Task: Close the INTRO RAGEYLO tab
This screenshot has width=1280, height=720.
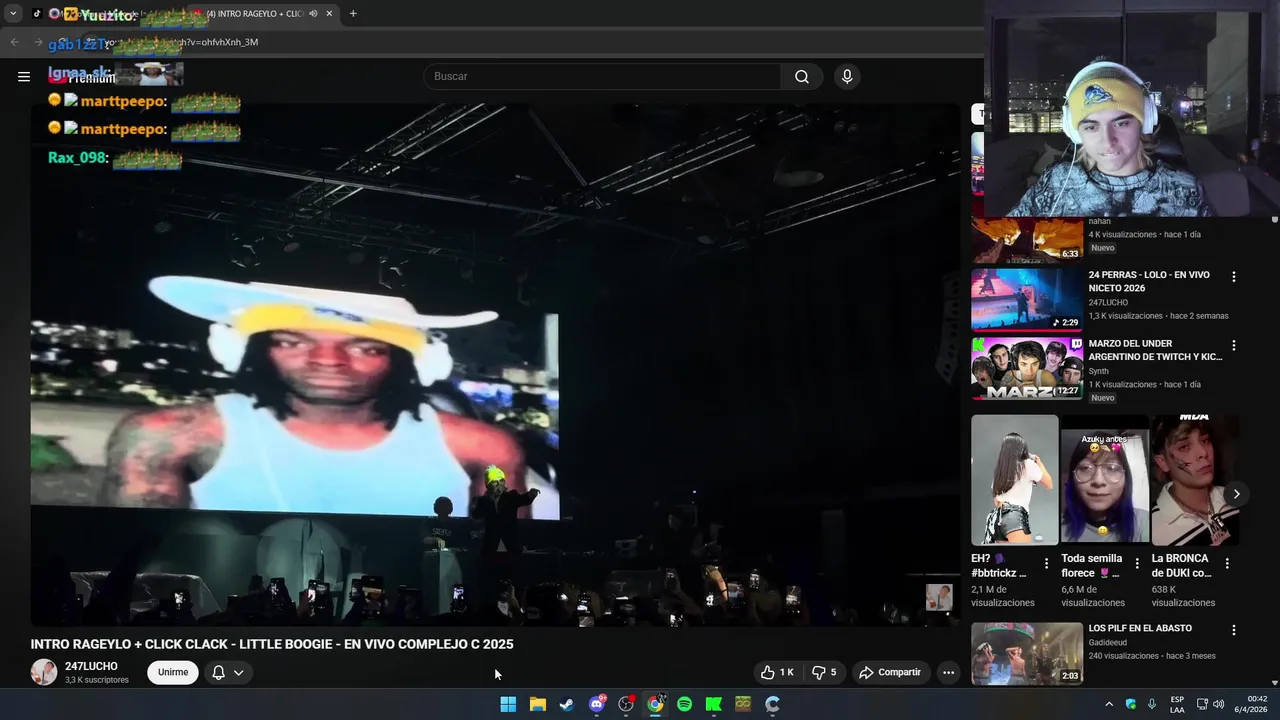Action: 329,14
